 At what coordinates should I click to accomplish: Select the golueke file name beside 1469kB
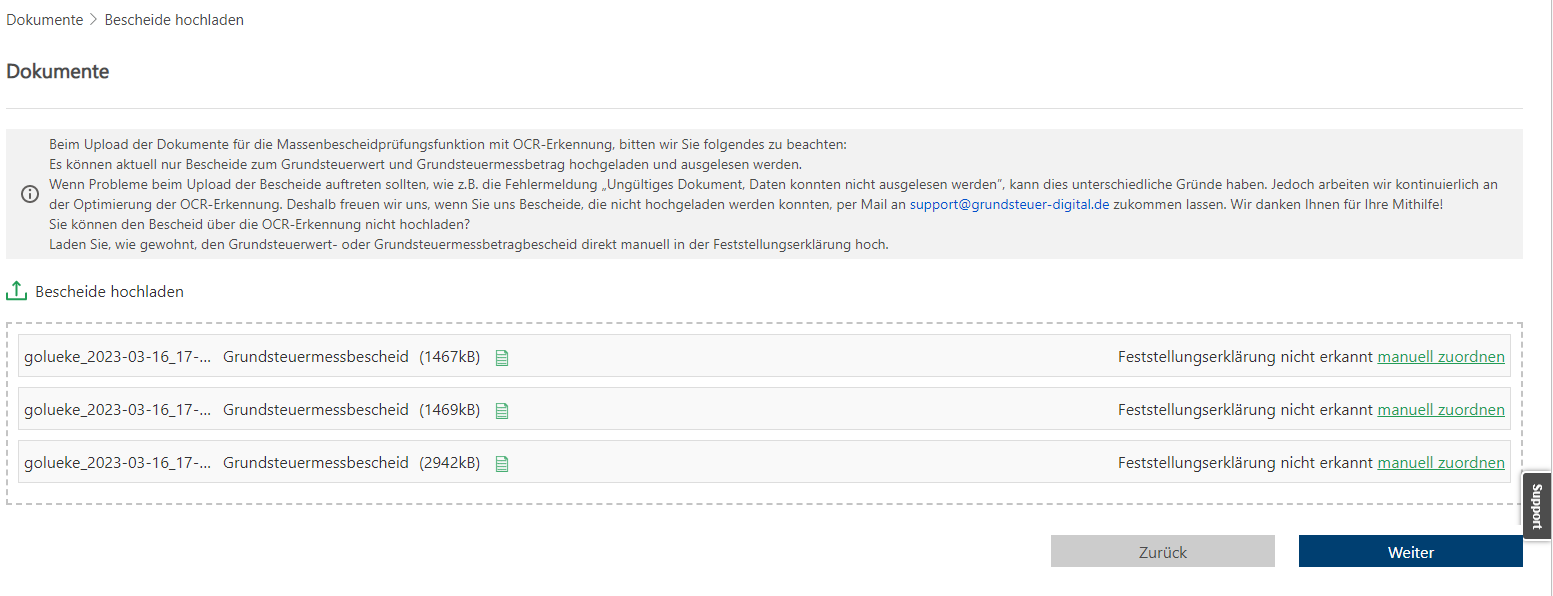click(118, 410)
